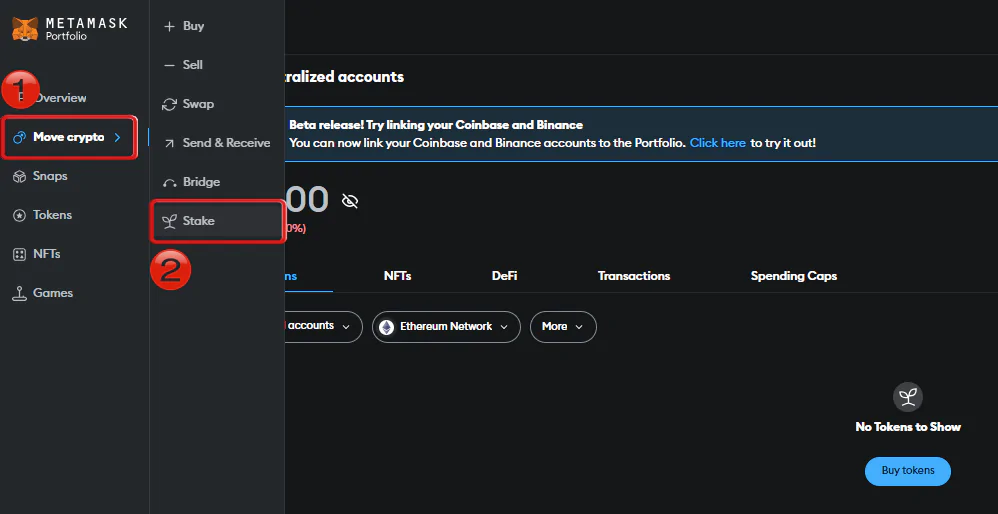Click the Snaps cube icon
Image resolution: width=998 pixels, height=514 pixels.
point(20,176)
